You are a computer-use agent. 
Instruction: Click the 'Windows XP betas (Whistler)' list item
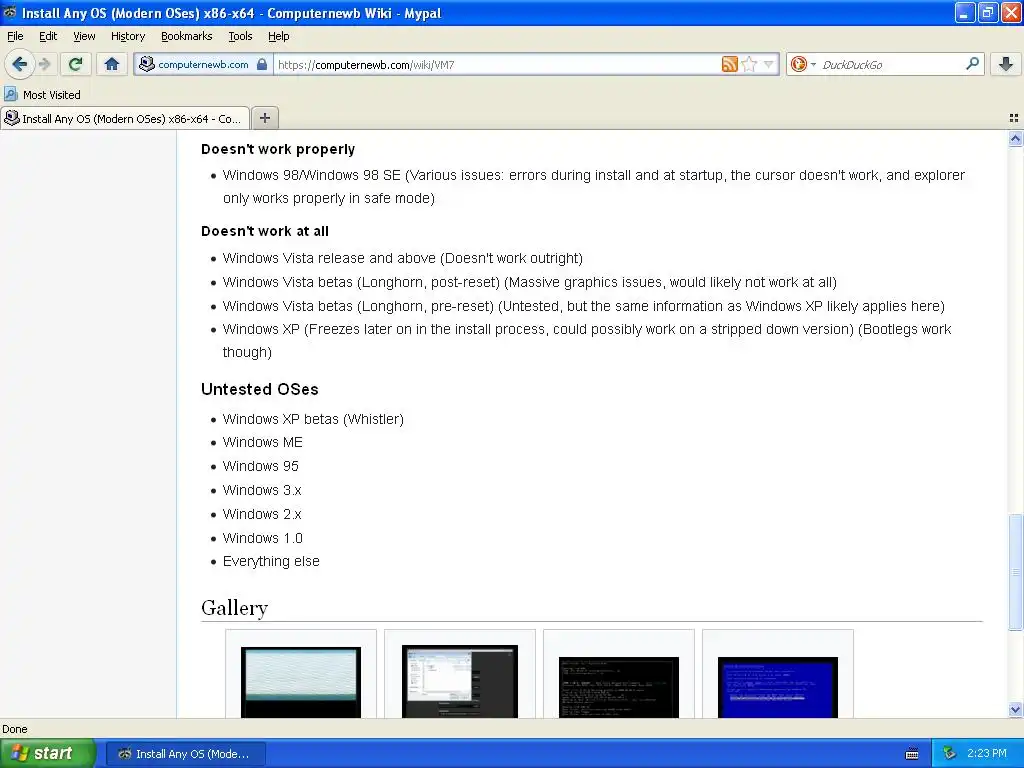[313, 419]
